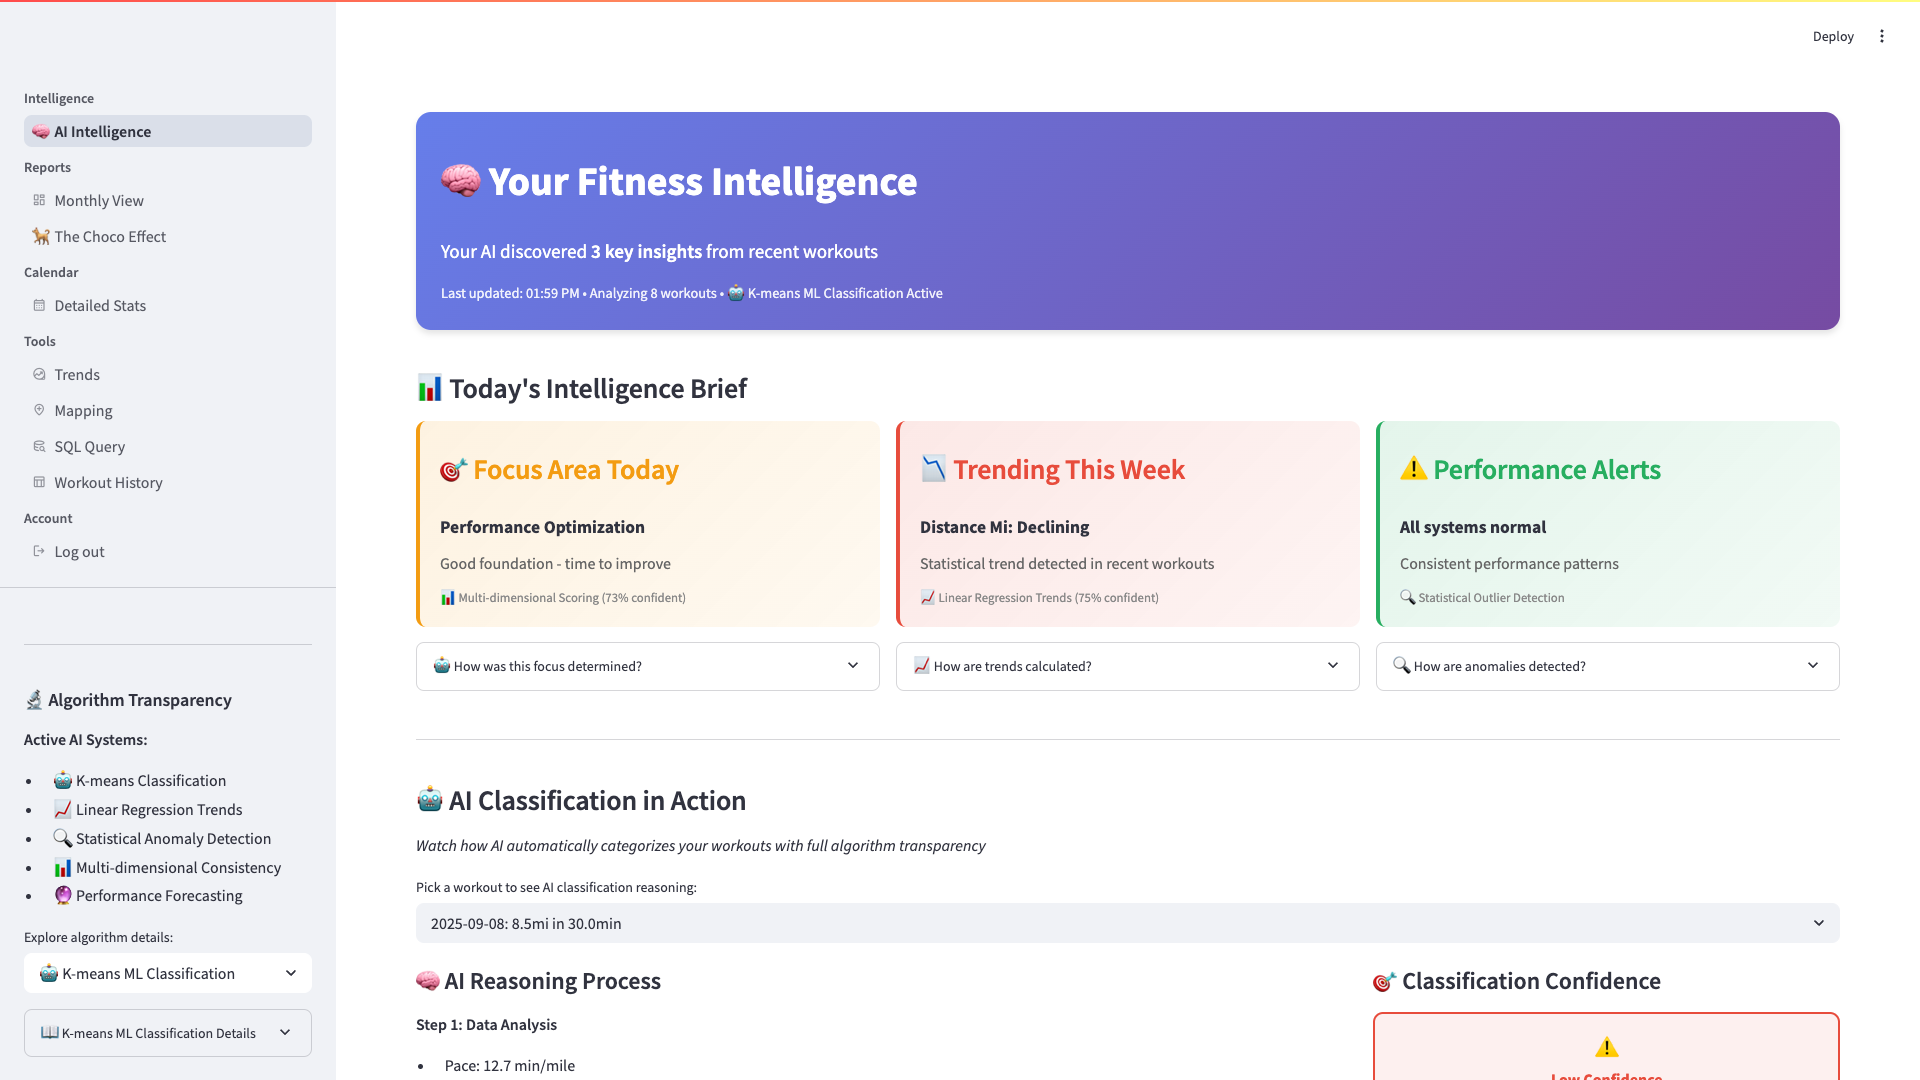Click the Trends gauge icon in sidebar

(39, 374)
